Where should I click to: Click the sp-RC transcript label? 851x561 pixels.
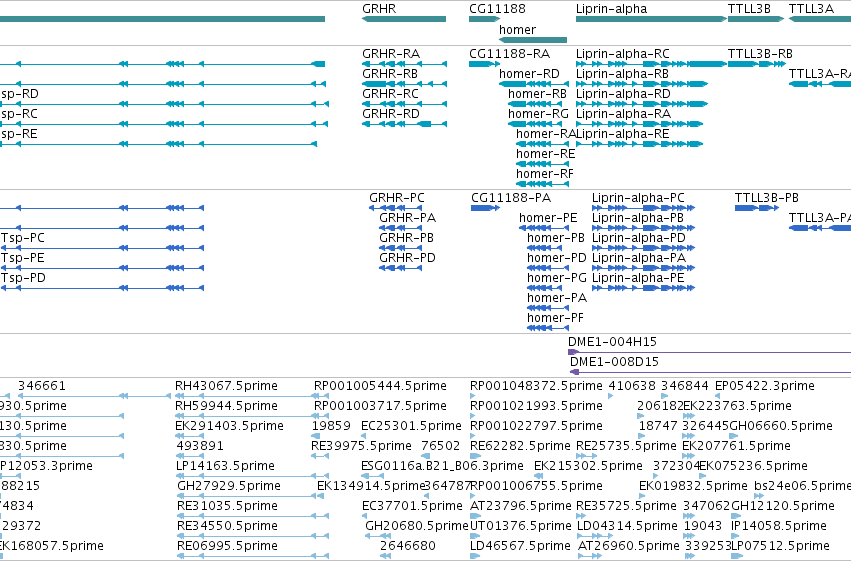19,114
